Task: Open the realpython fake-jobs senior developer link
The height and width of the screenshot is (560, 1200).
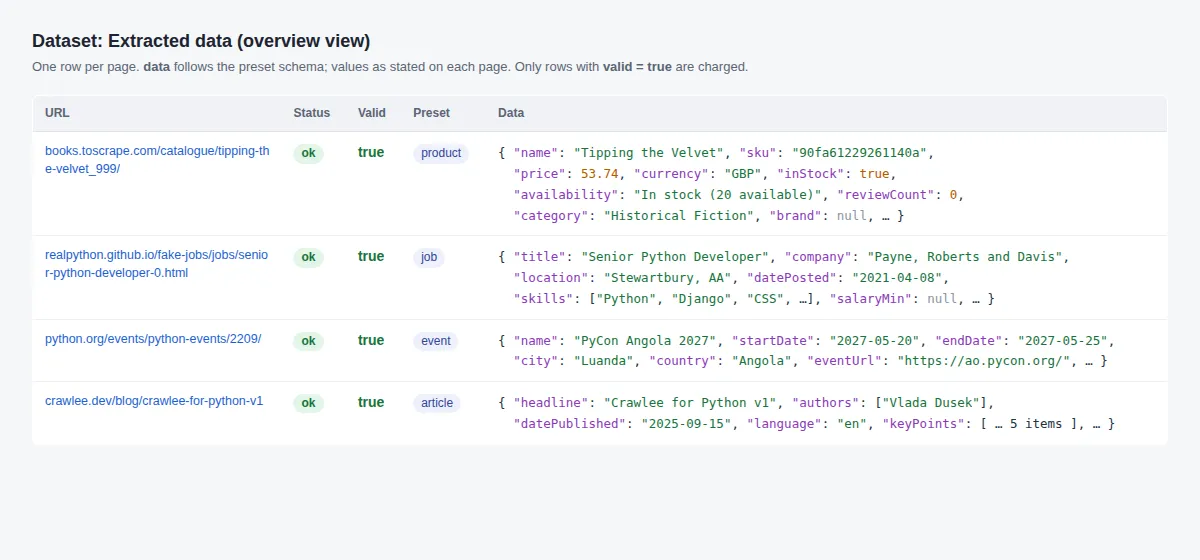Action: 157,264
